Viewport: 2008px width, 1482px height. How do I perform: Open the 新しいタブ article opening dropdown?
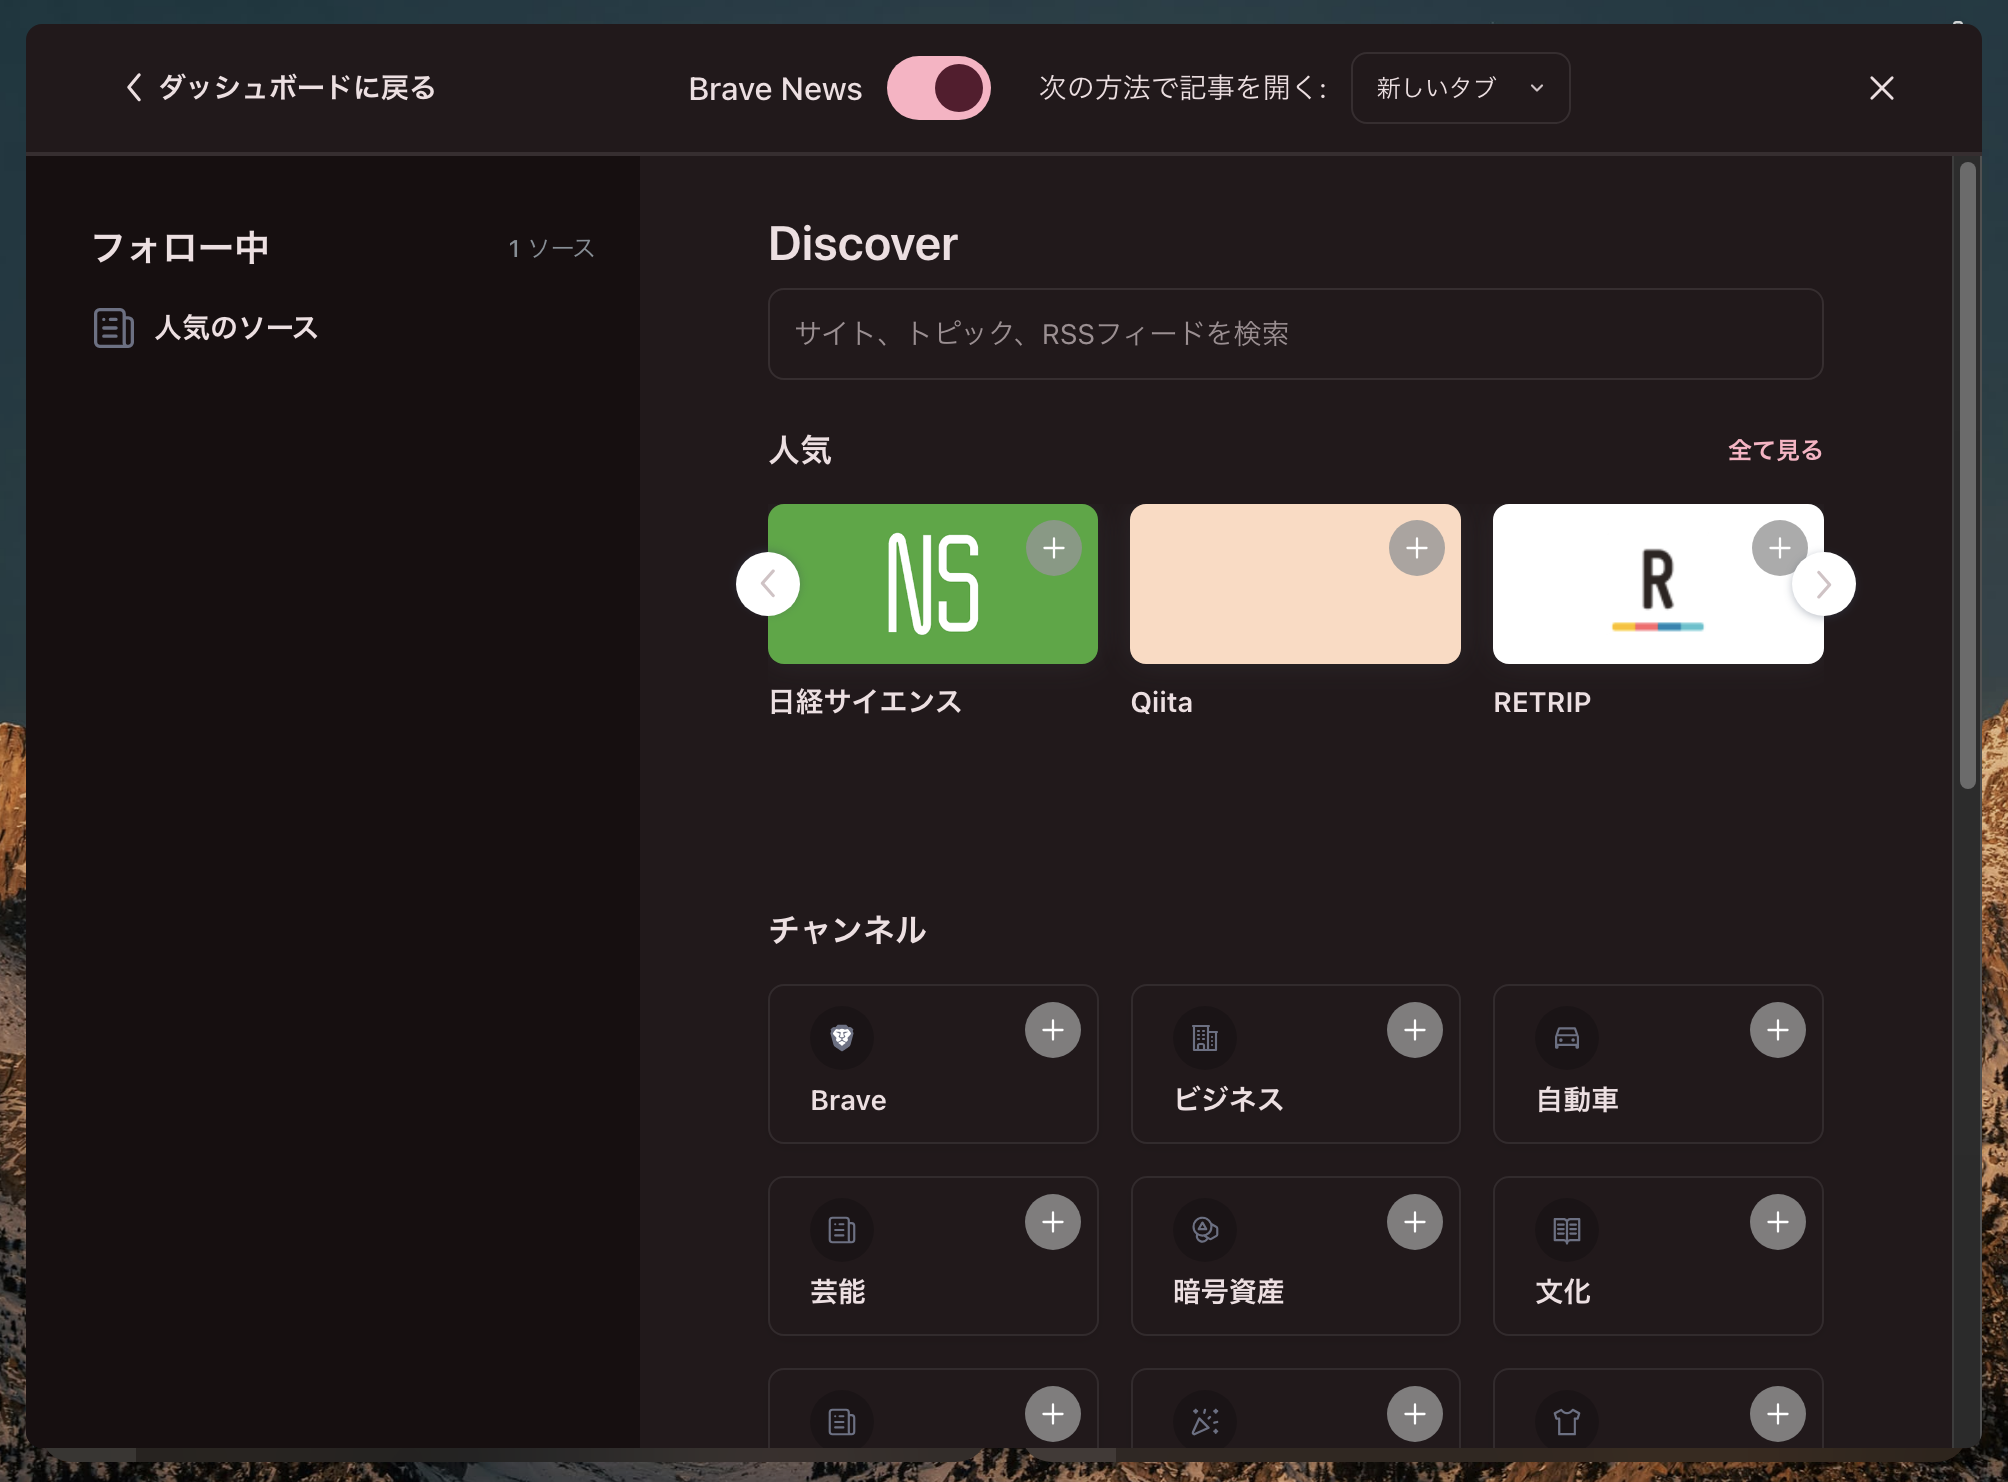1460,88
